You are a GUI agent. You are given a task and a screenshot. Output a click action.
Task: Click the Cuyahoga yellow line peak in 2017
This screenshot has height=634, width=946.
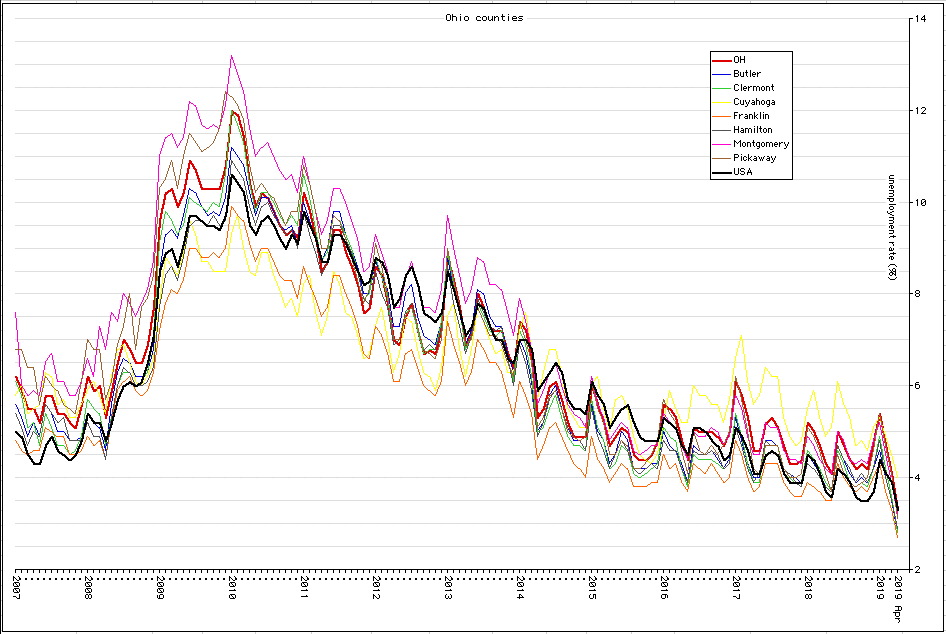click(x=741, y=335)
